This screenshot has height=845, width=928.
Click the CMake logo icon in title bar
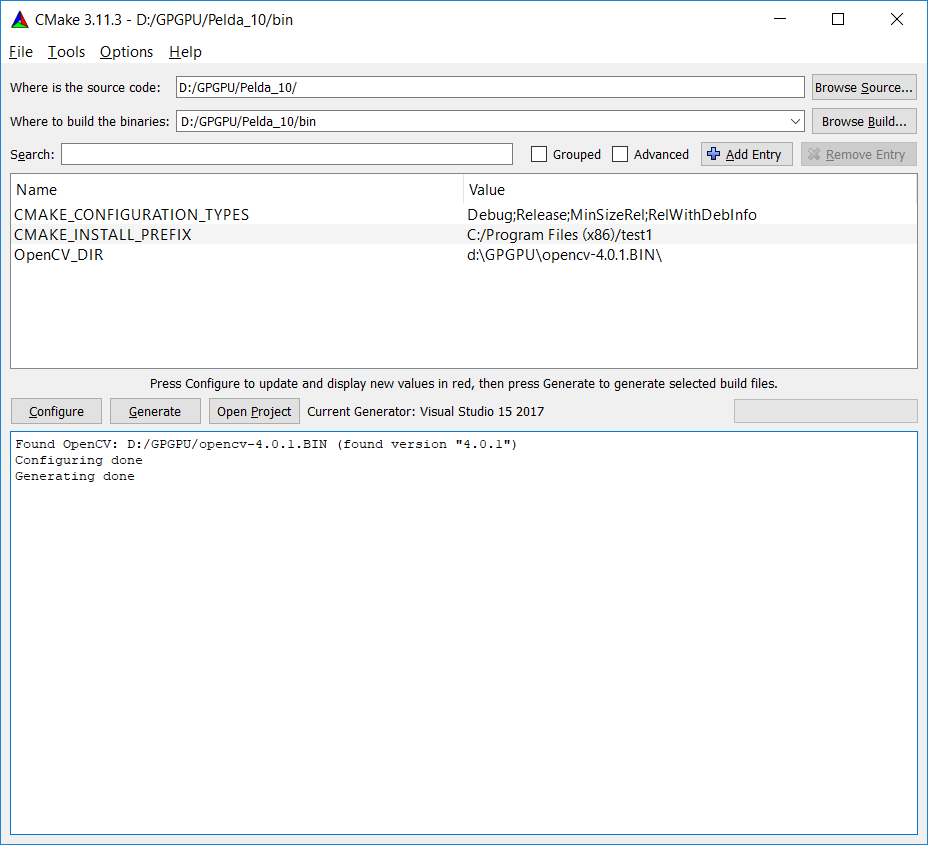point(20,20)
